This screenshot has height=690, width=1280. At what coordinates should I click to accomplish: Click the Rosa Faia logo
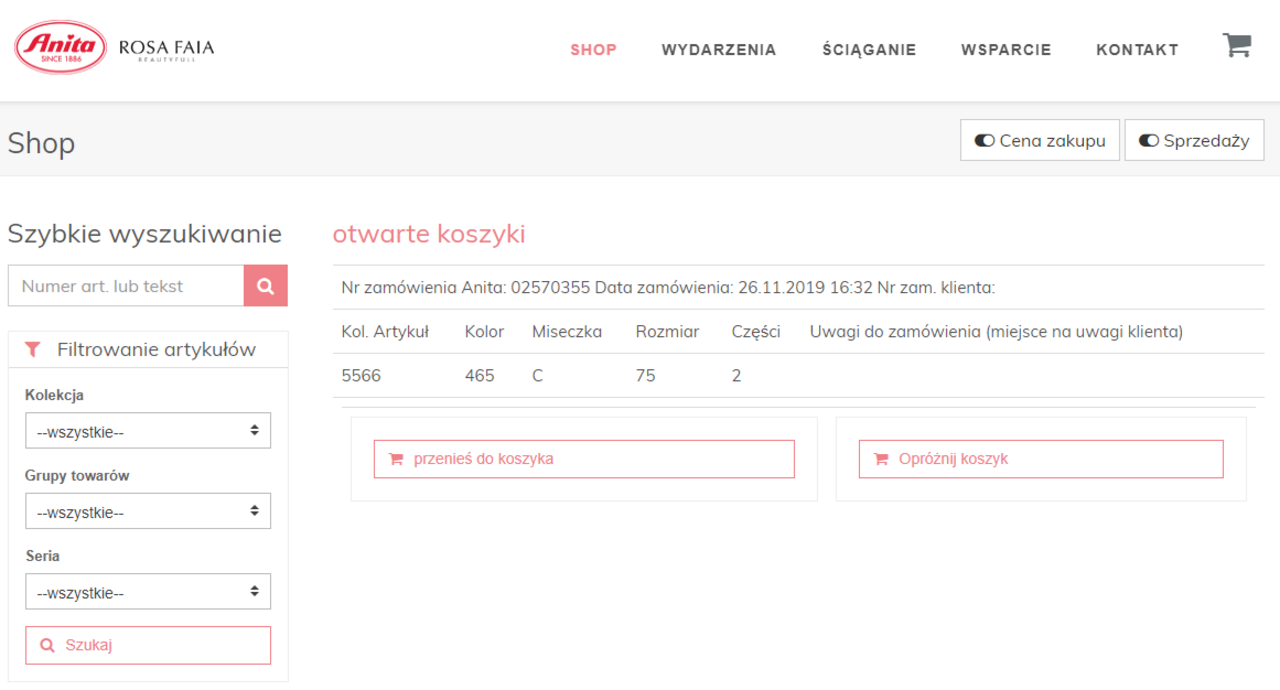166,49
